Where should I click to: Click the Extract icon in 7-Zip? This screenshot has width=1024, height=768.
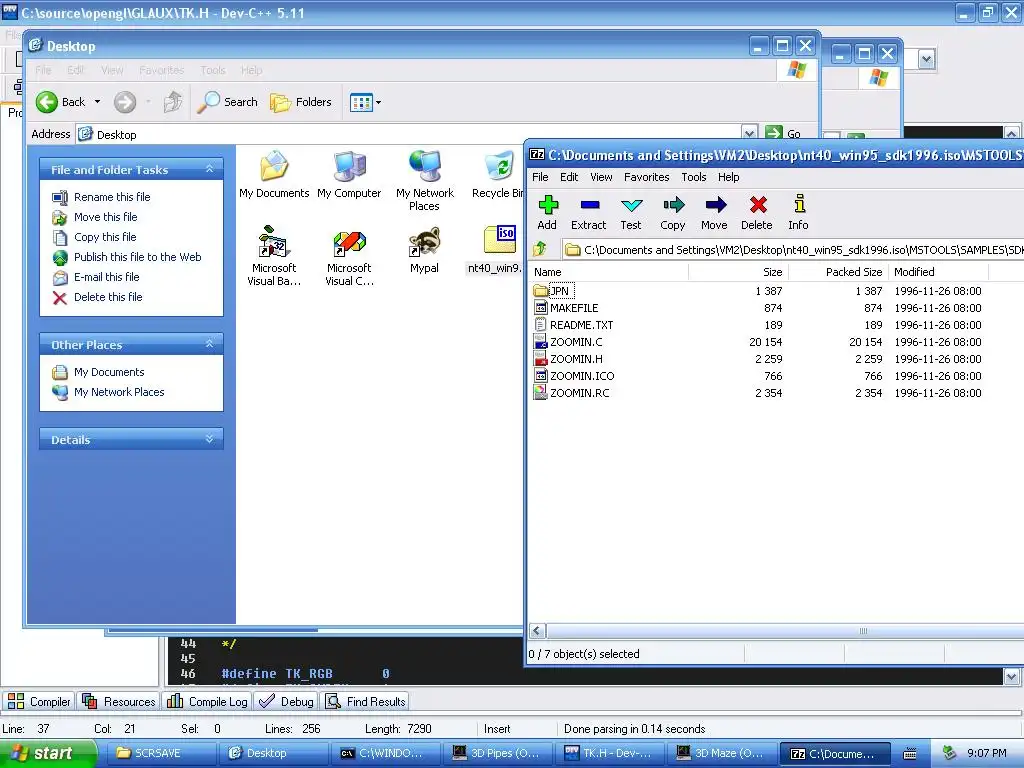pos(588,213)
